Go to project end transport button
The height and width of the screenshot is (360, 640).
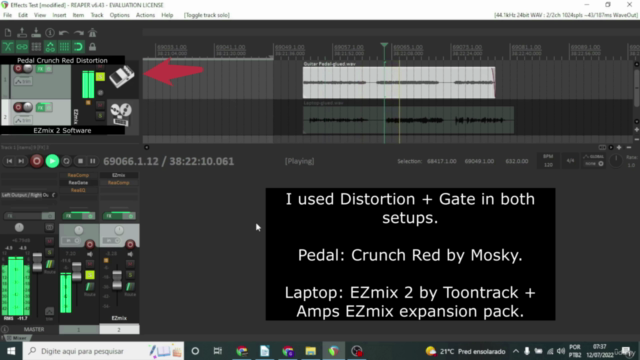coord(21,161)
